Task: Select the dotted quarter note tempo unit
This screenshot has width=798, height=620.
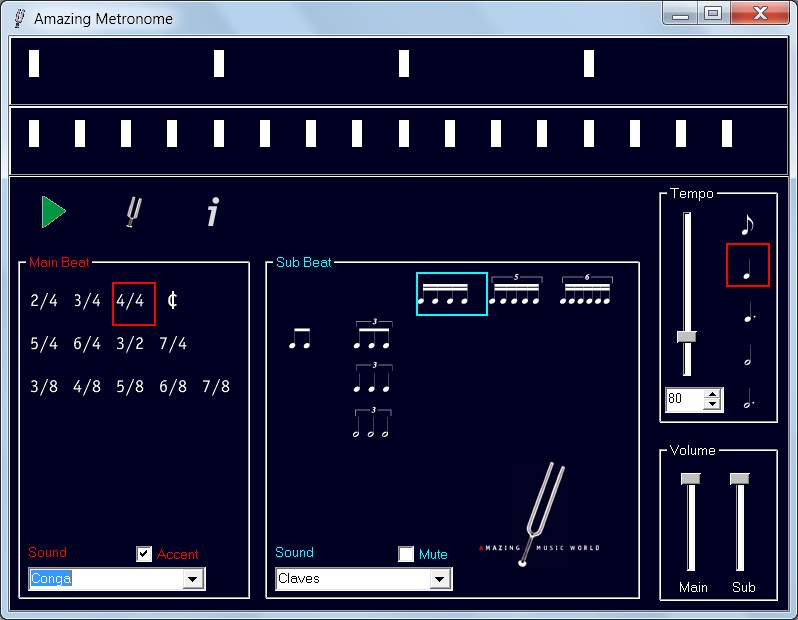Action: (x=747, y=316)
